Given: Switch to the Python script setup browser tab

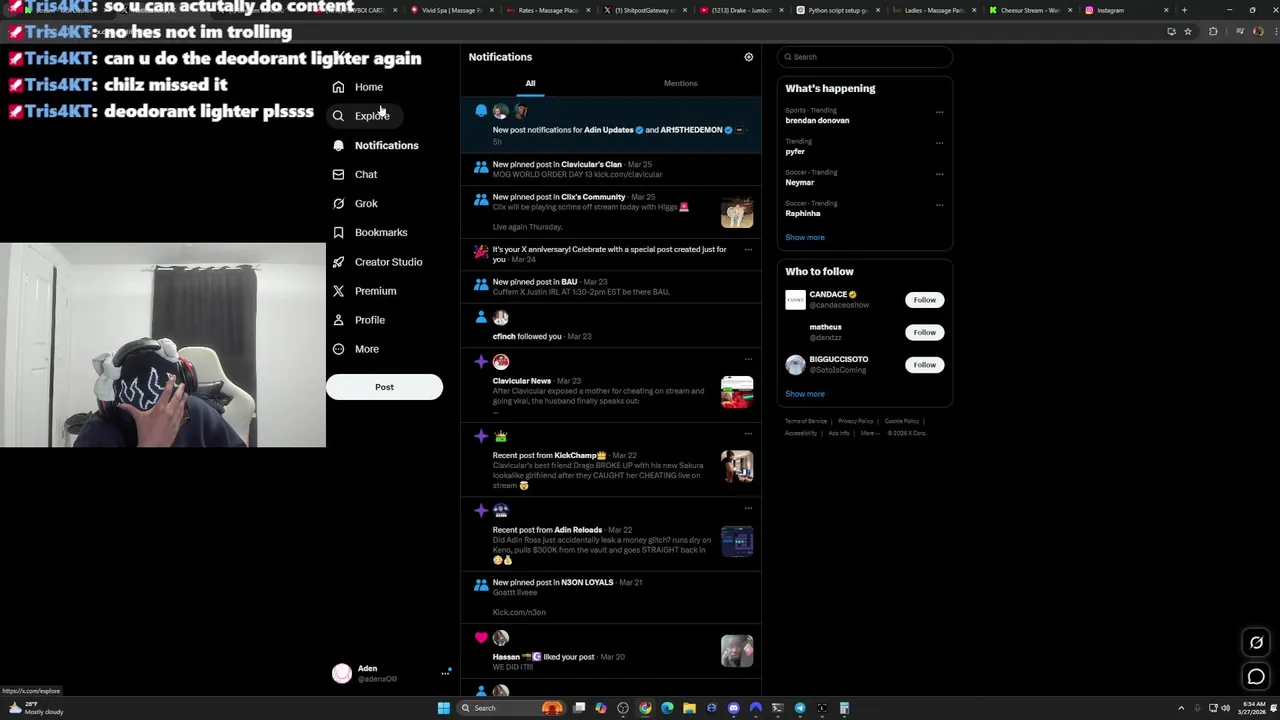Looking at the screenshot, I should pyautogui.click(x=837, y=10).
